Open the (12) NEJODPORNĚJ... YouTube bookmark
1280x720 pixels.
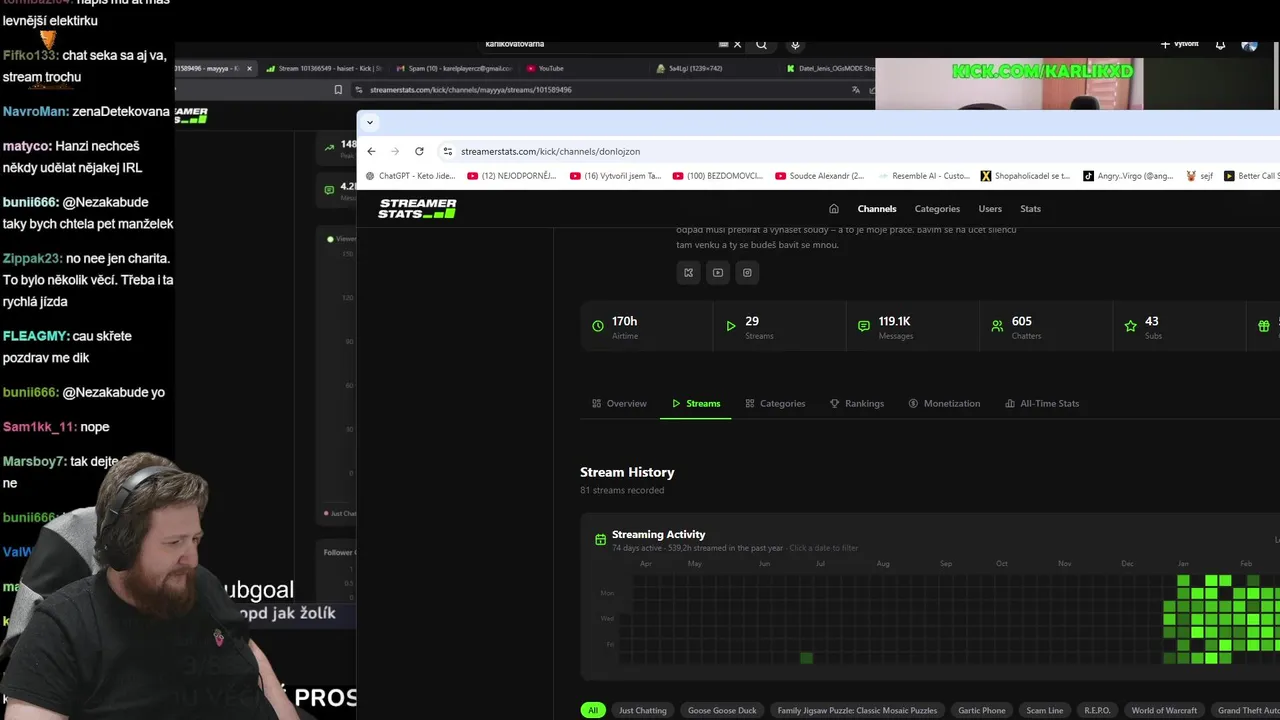point(512,176)
